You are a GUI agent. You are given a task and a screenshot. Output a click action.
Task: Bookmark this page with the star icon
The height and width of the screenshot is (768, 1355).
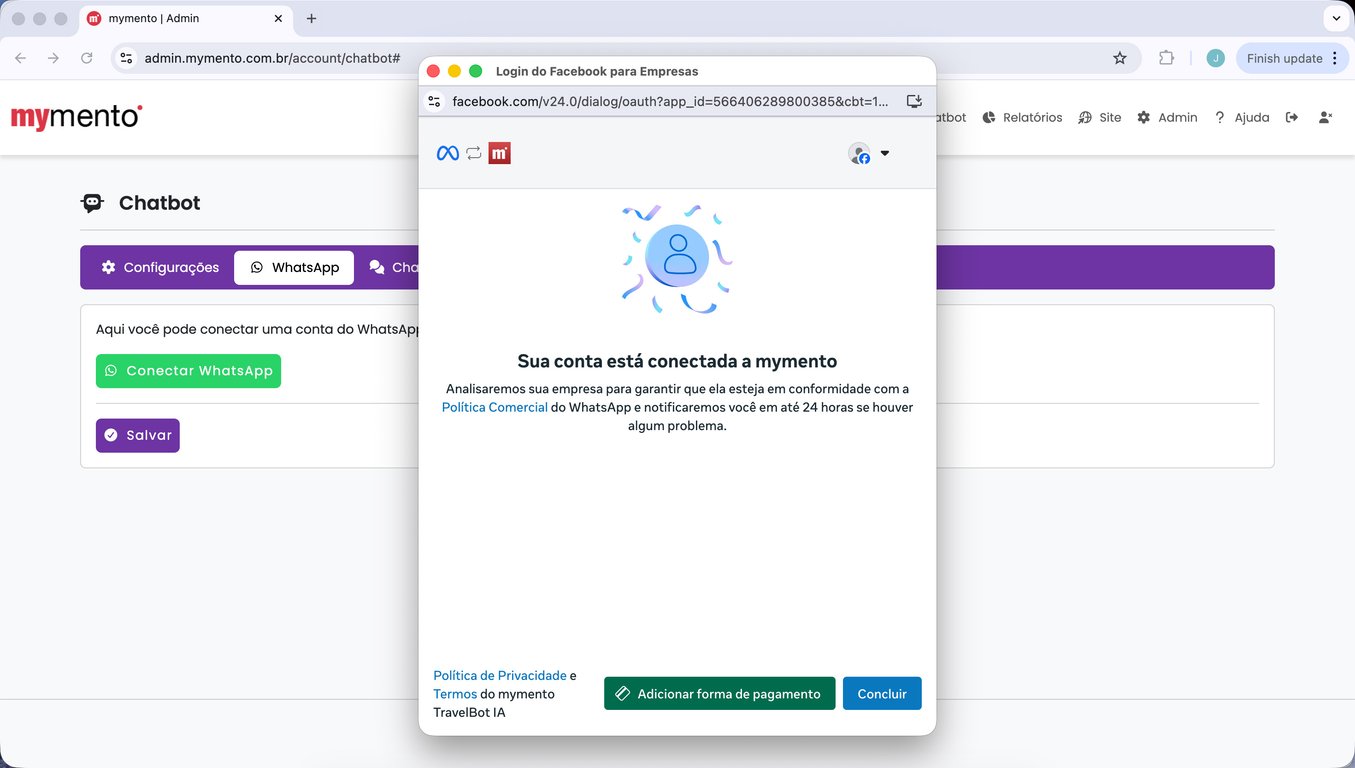[x=1120, y=58]
